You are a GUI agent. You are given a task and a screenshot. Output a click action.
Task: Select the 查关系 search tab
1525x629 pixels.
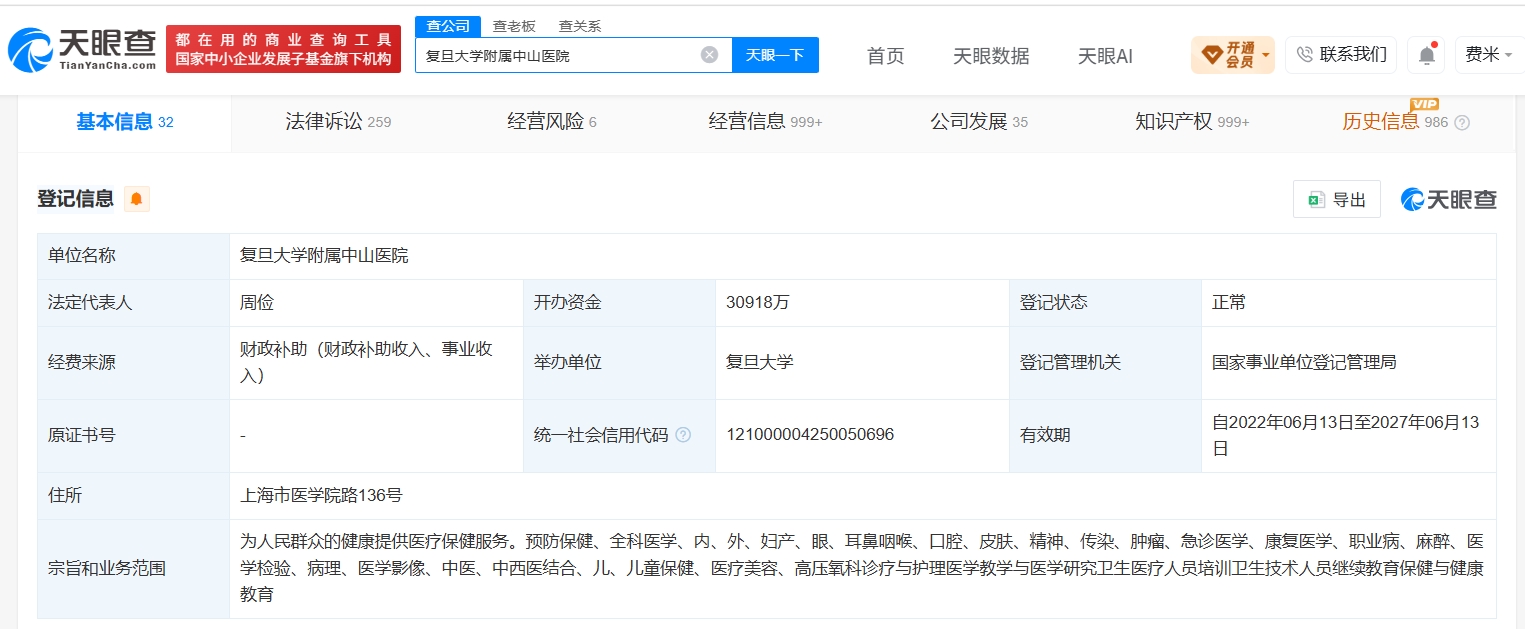click(580, 26)
